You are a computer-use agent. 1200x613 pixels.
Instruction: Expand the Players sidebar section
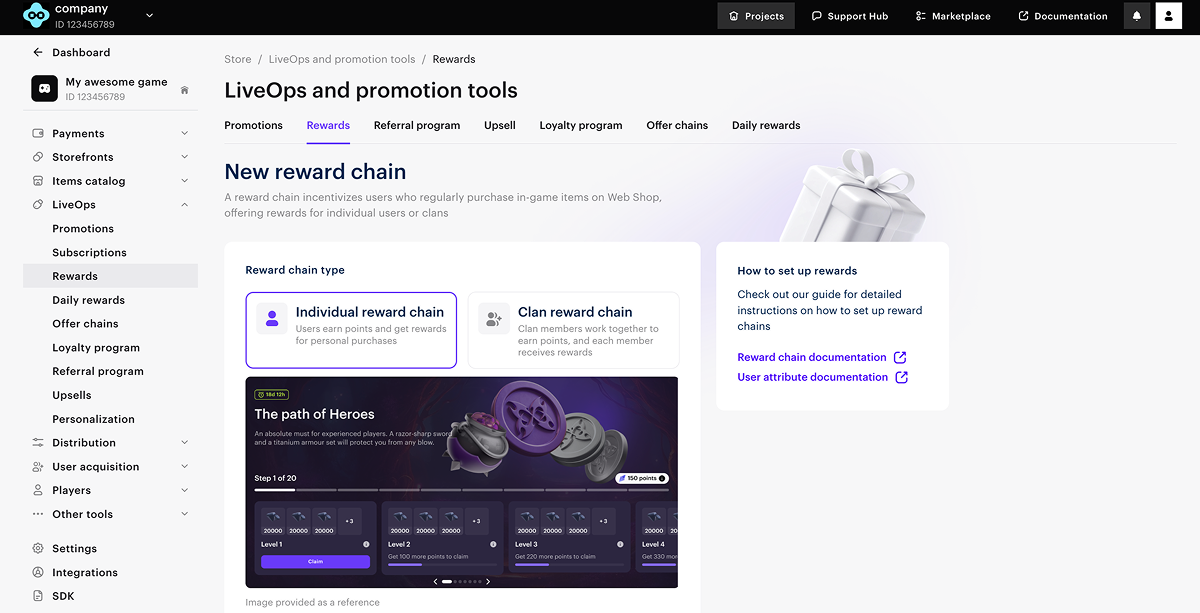pos(184,490)
